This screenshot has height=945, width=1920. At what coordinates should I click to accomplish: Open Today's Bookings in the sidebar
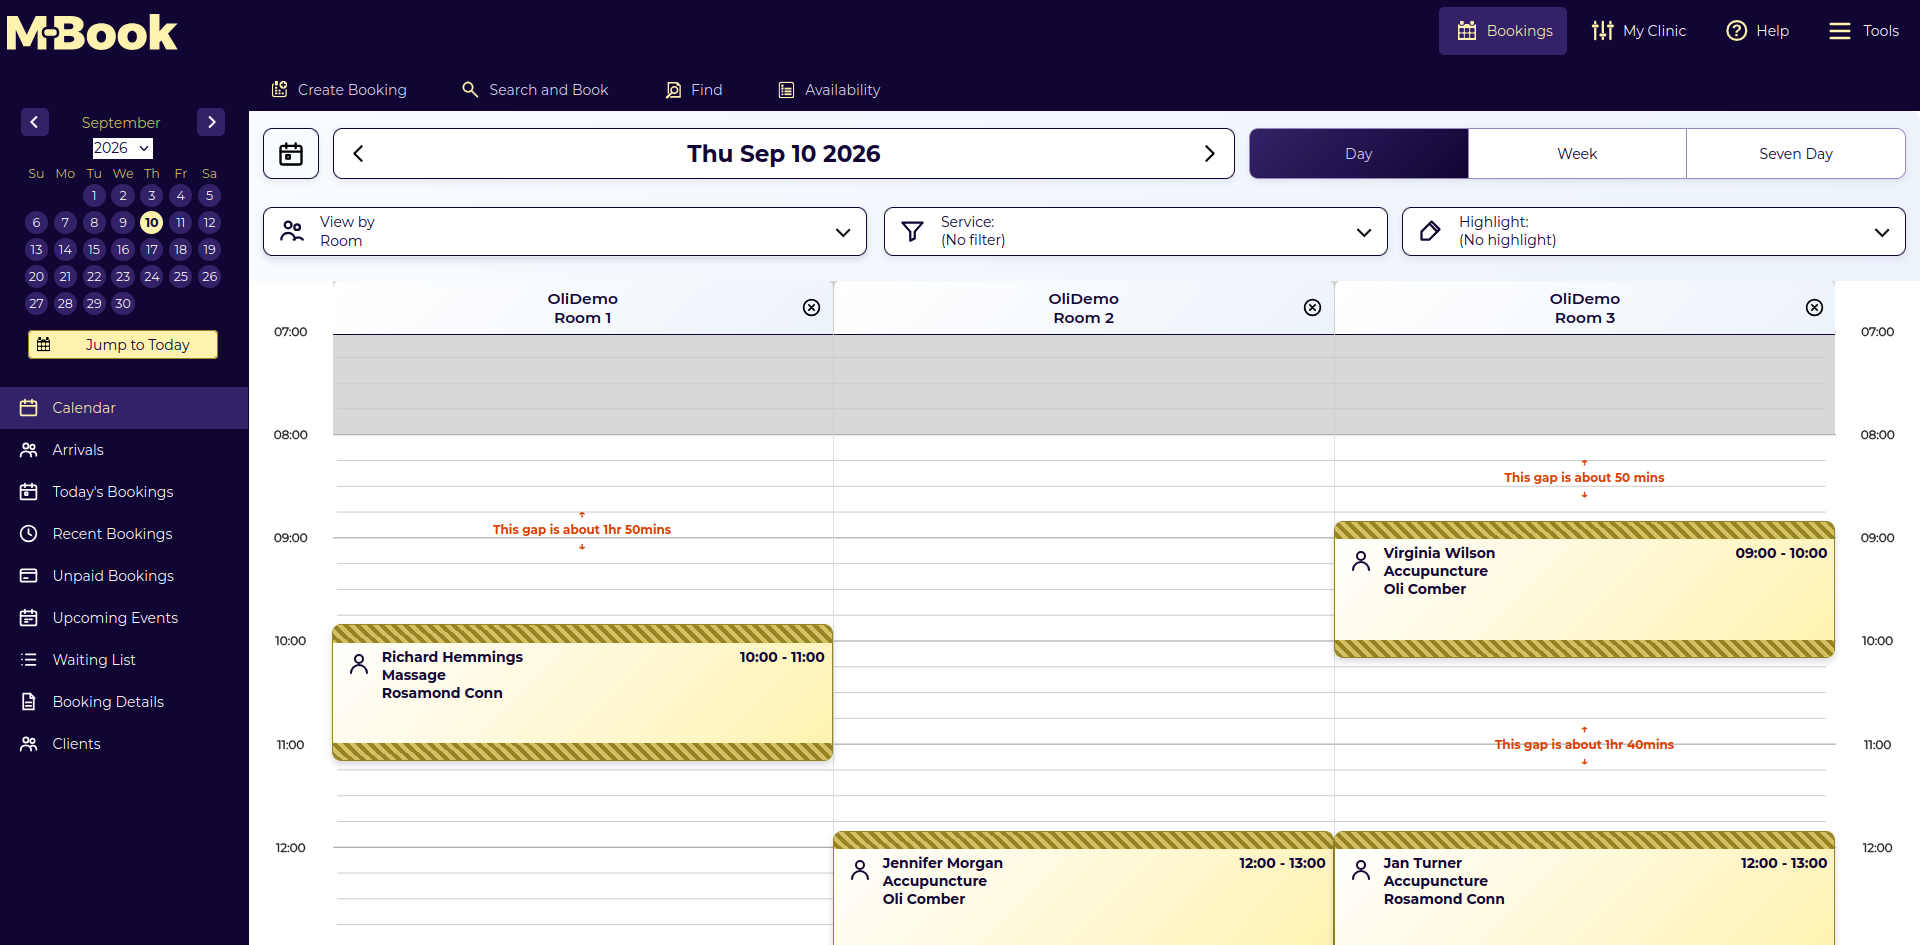point(124,492)
